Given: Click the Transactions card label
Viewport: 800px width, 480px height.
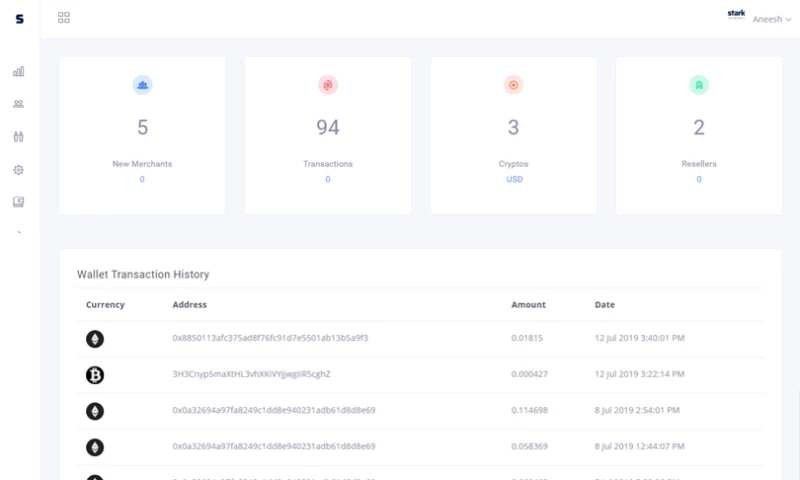Looking at the screenshot, I should coord(328,164).
